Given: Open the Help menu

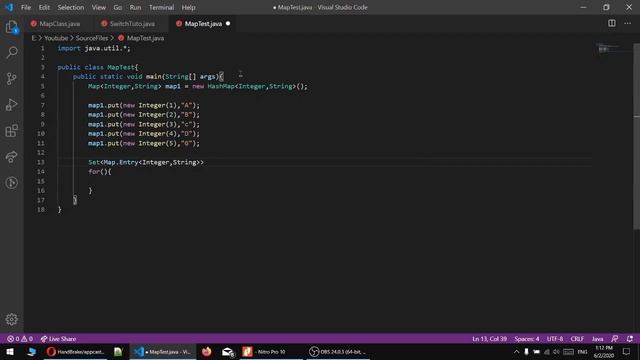Looking at the screenshot, I should [188, 7].
